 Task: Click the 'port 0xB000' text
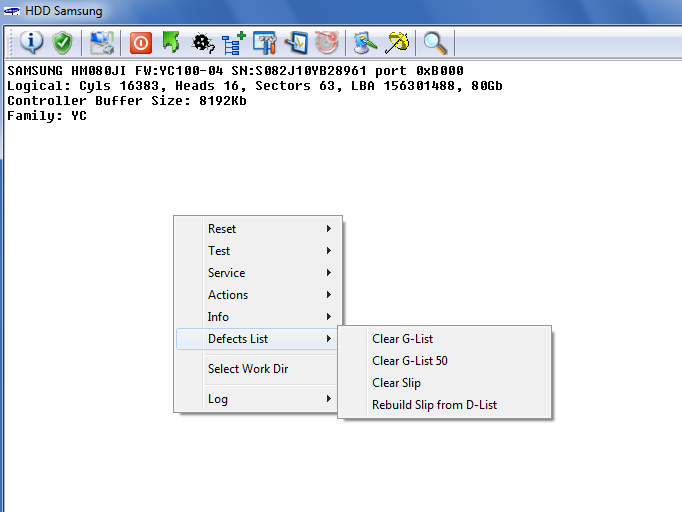coord(419,70)
